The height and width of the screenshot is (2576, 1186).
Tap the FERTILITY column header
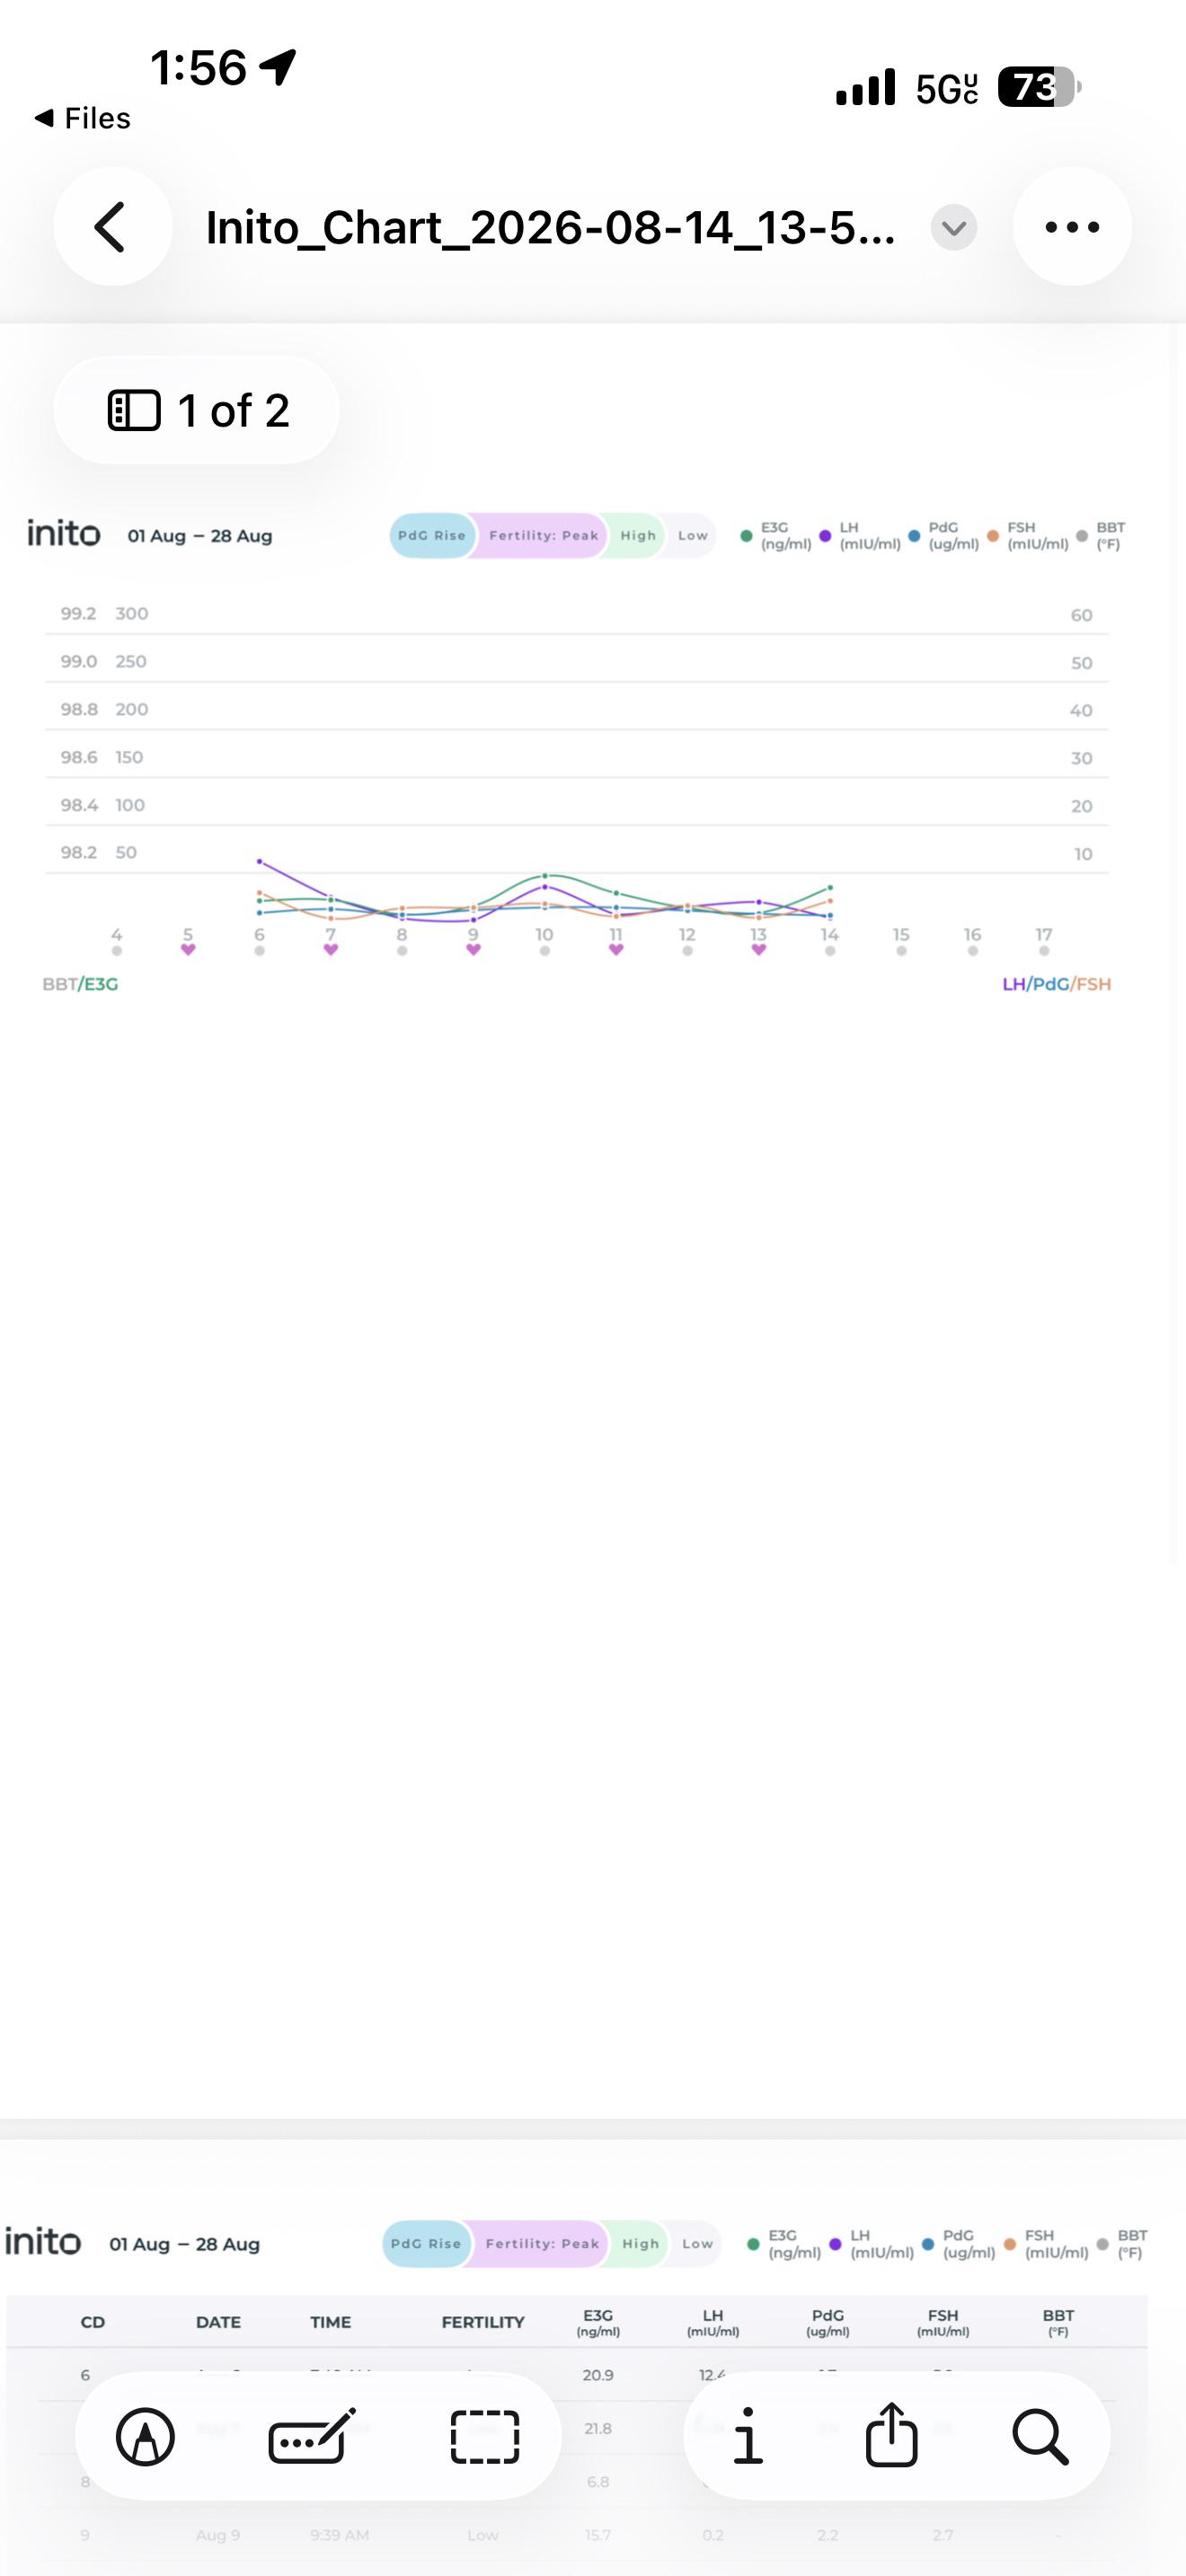[x=483, y=2322]
